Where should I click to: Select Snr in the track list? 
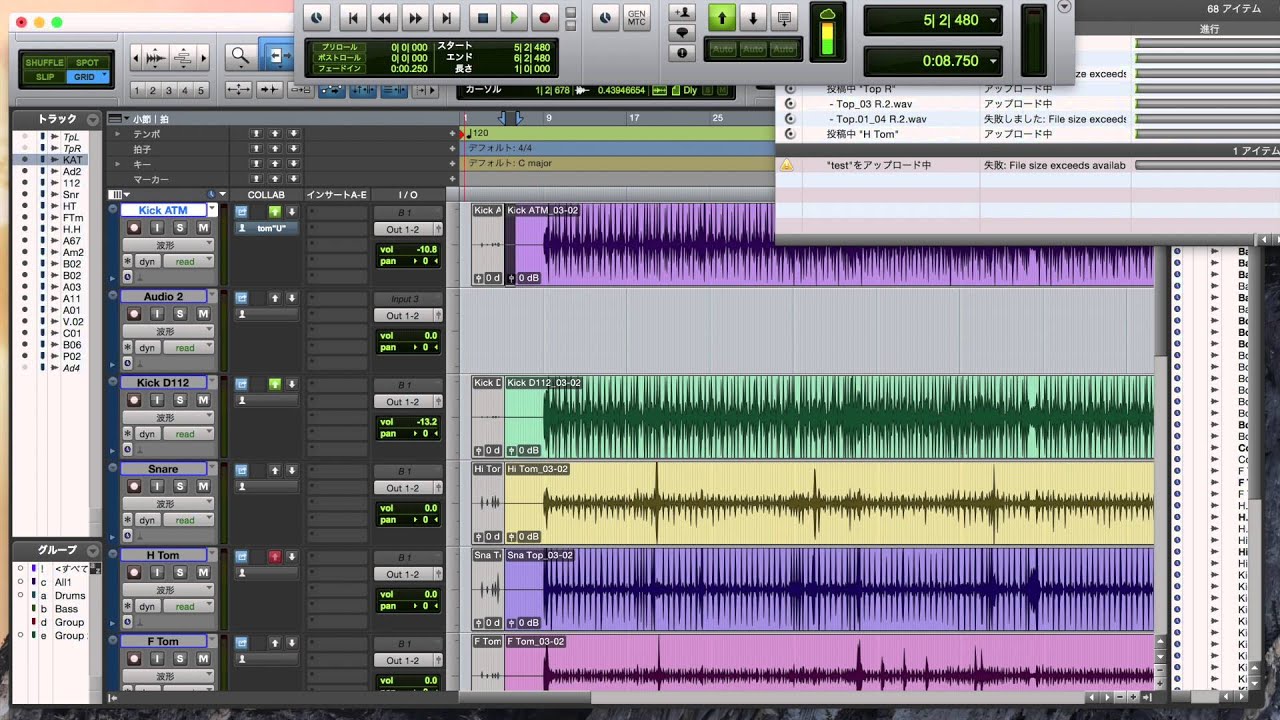[71, 195]
